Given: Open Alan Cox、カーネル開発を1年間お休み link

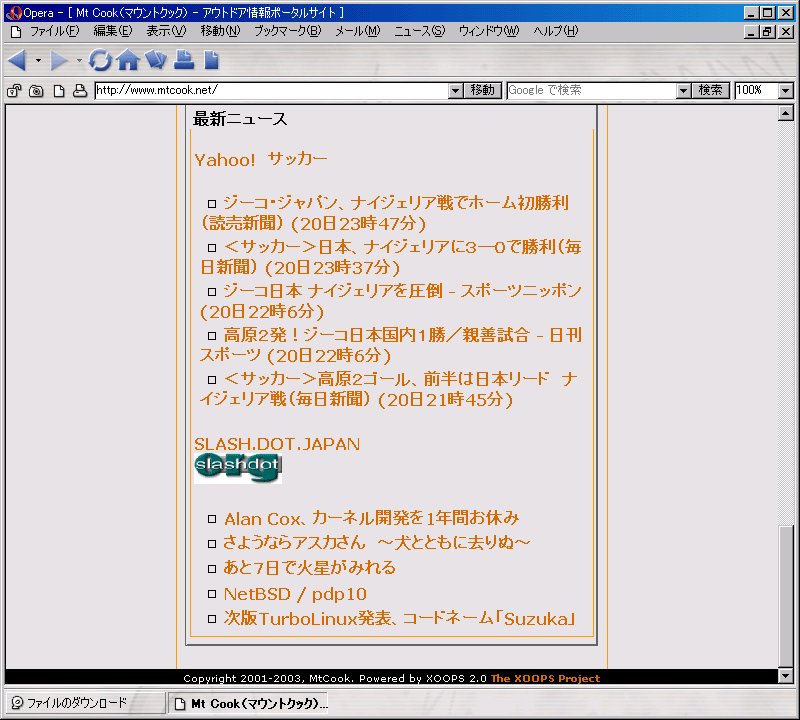Looking at the screenshot, I should tap(371, 518).
